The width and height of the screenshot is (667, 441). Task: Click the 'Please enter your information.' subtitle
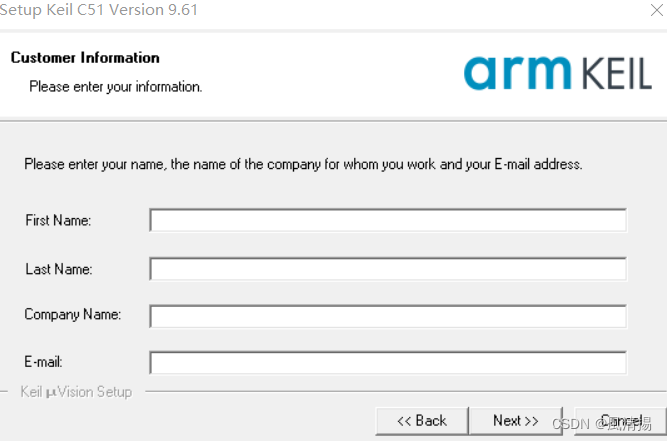(116, 87)
